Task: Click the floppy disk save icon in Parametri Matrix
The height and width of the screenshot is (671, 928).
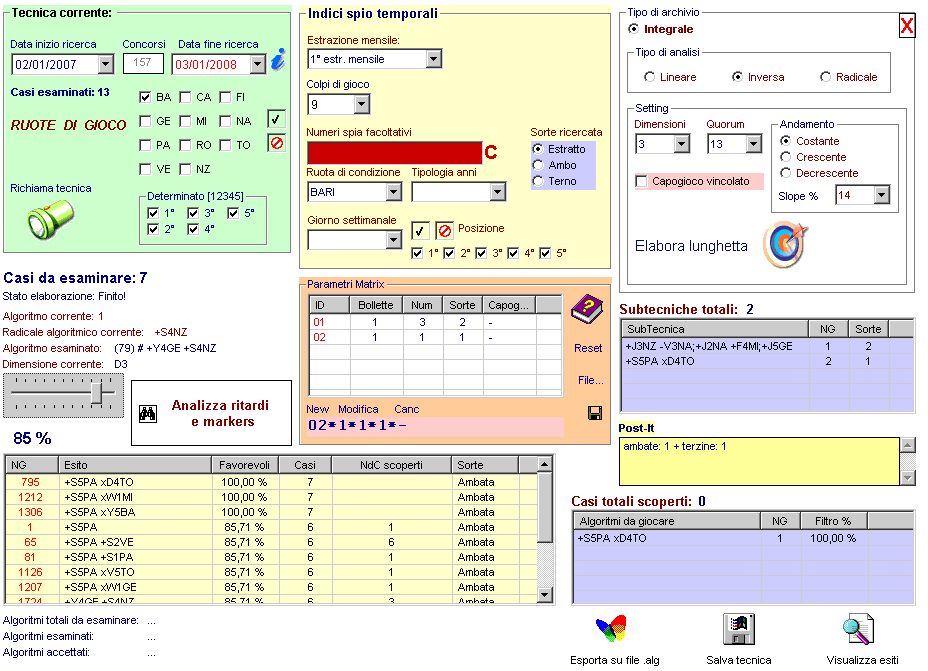Action: pyautogui.click(x=595, y=413)
